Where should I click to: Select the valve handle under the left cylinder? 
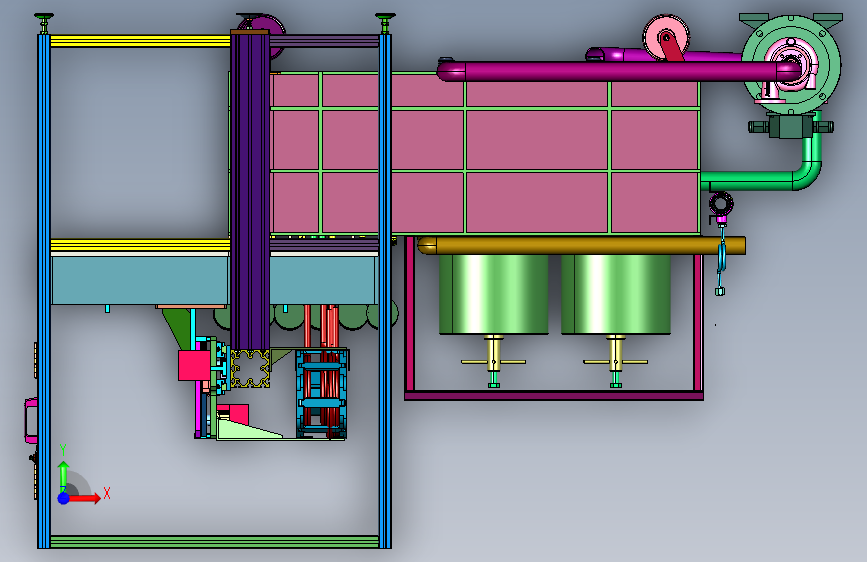[x=494, y=362]
